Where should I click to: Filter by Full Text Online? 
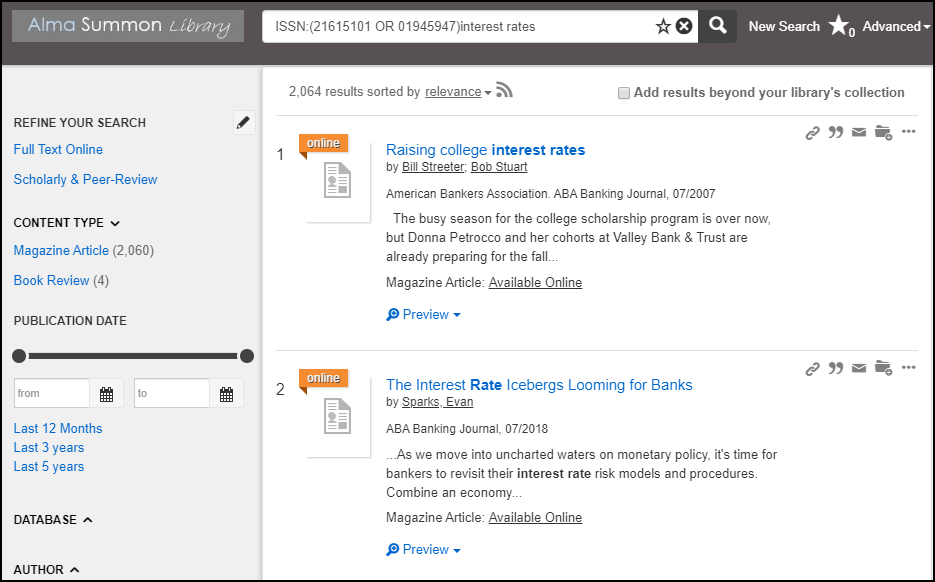58,149
